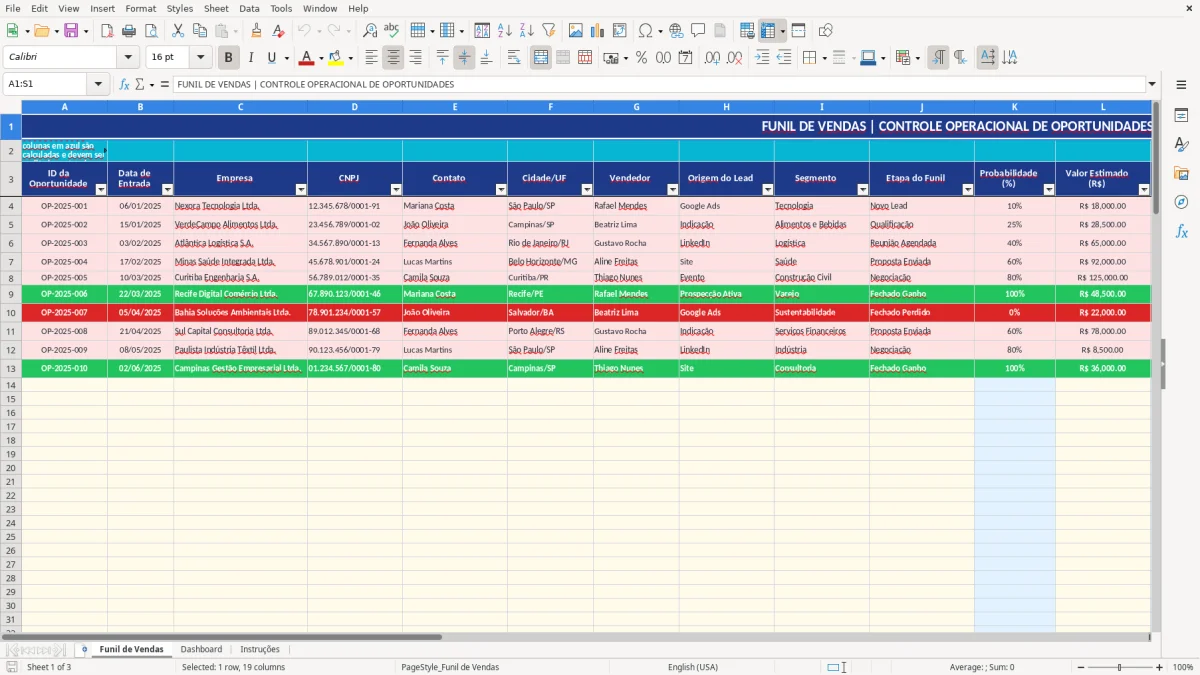Select column K header
The image size is (1200, 675).
[1015, 106]
